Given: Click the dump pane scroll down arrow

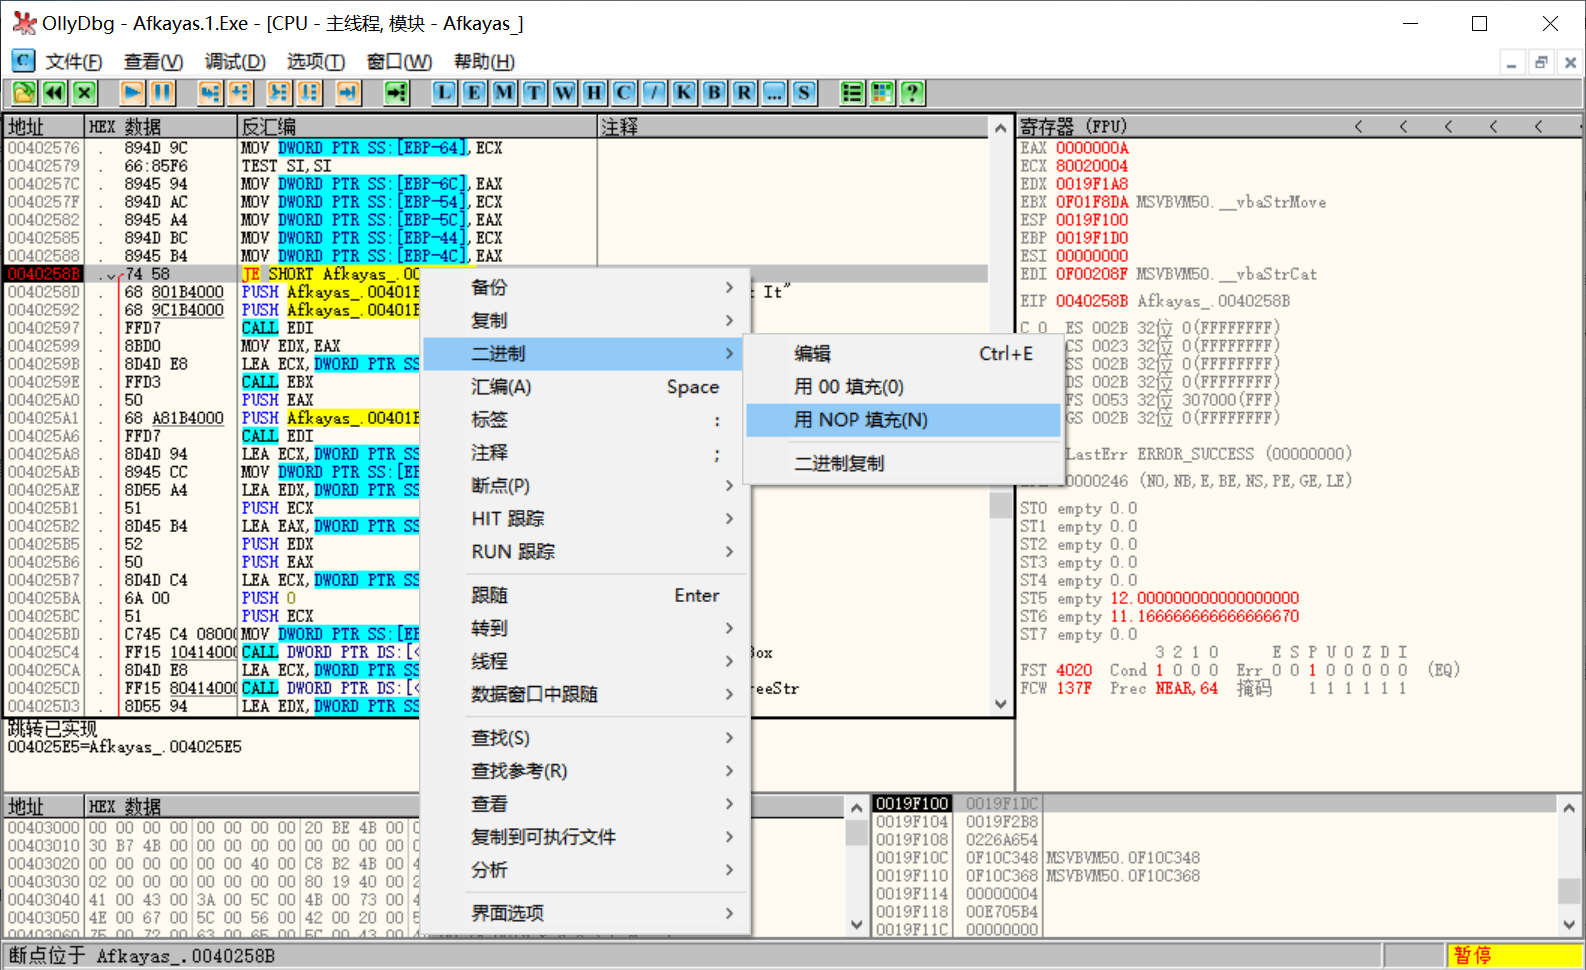Looking at the screenshot, I should [x=856, y=925].
